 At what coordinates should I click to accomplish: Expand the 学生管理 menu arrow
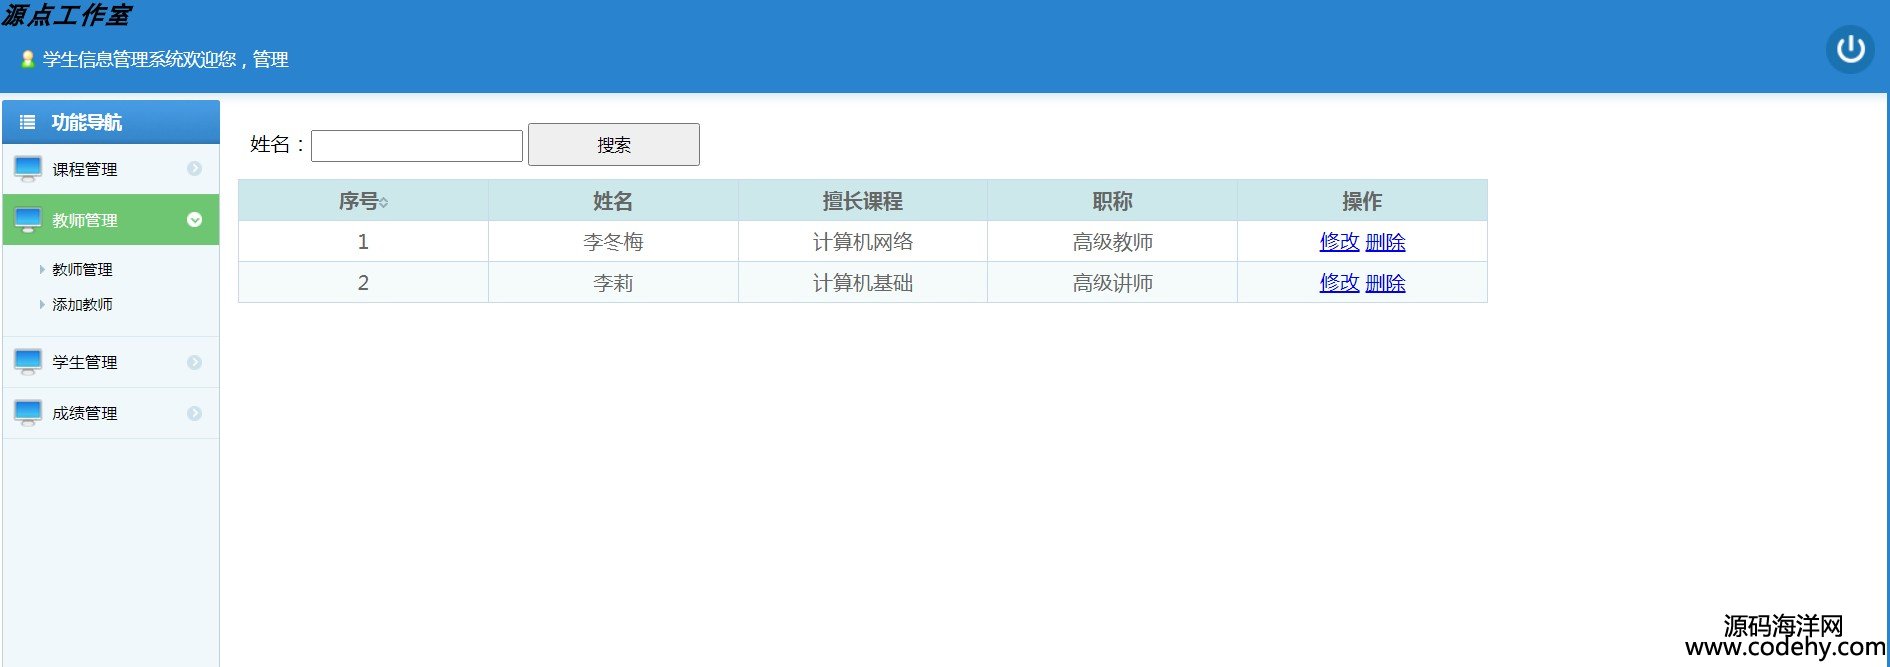point(195,362)
